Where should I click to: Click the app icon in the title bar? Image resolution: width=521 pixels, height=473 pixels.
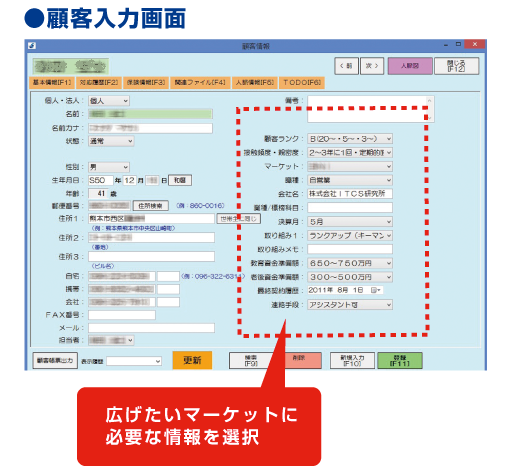(32, 45)
